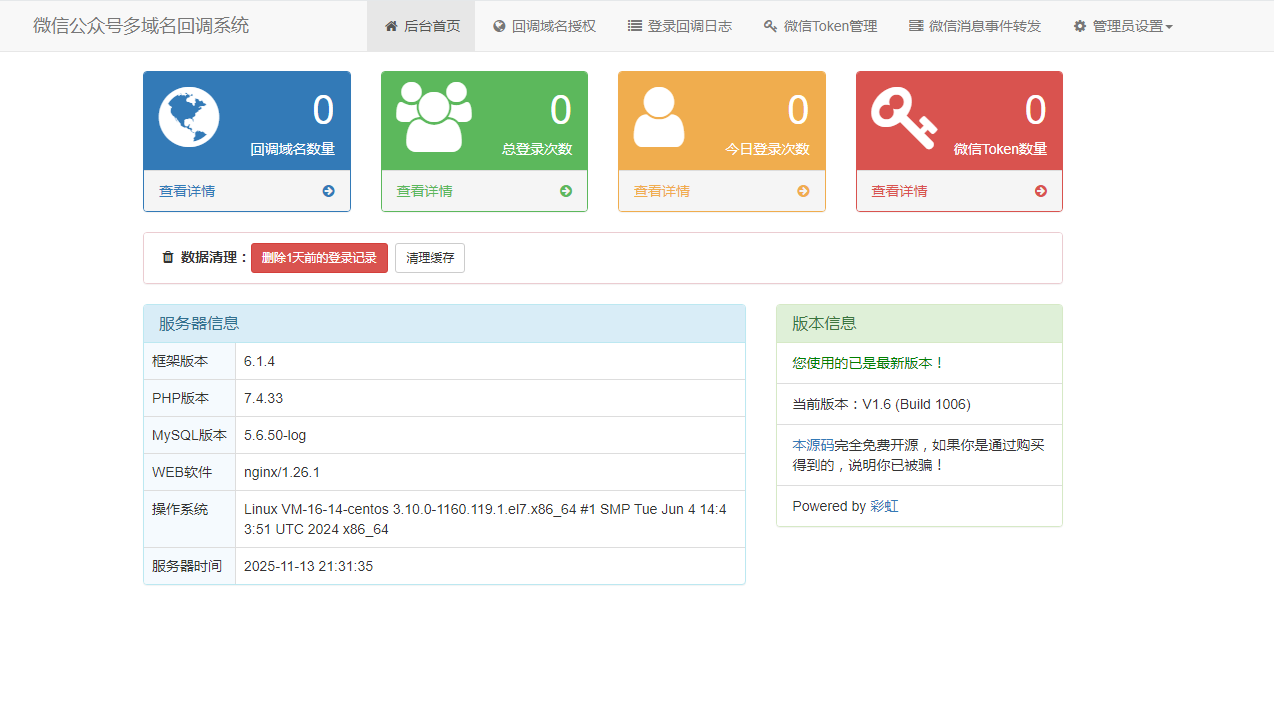Click blue arrow icon under 回调域名数量
Screen dimensions: 1274x711
(328, 191)
